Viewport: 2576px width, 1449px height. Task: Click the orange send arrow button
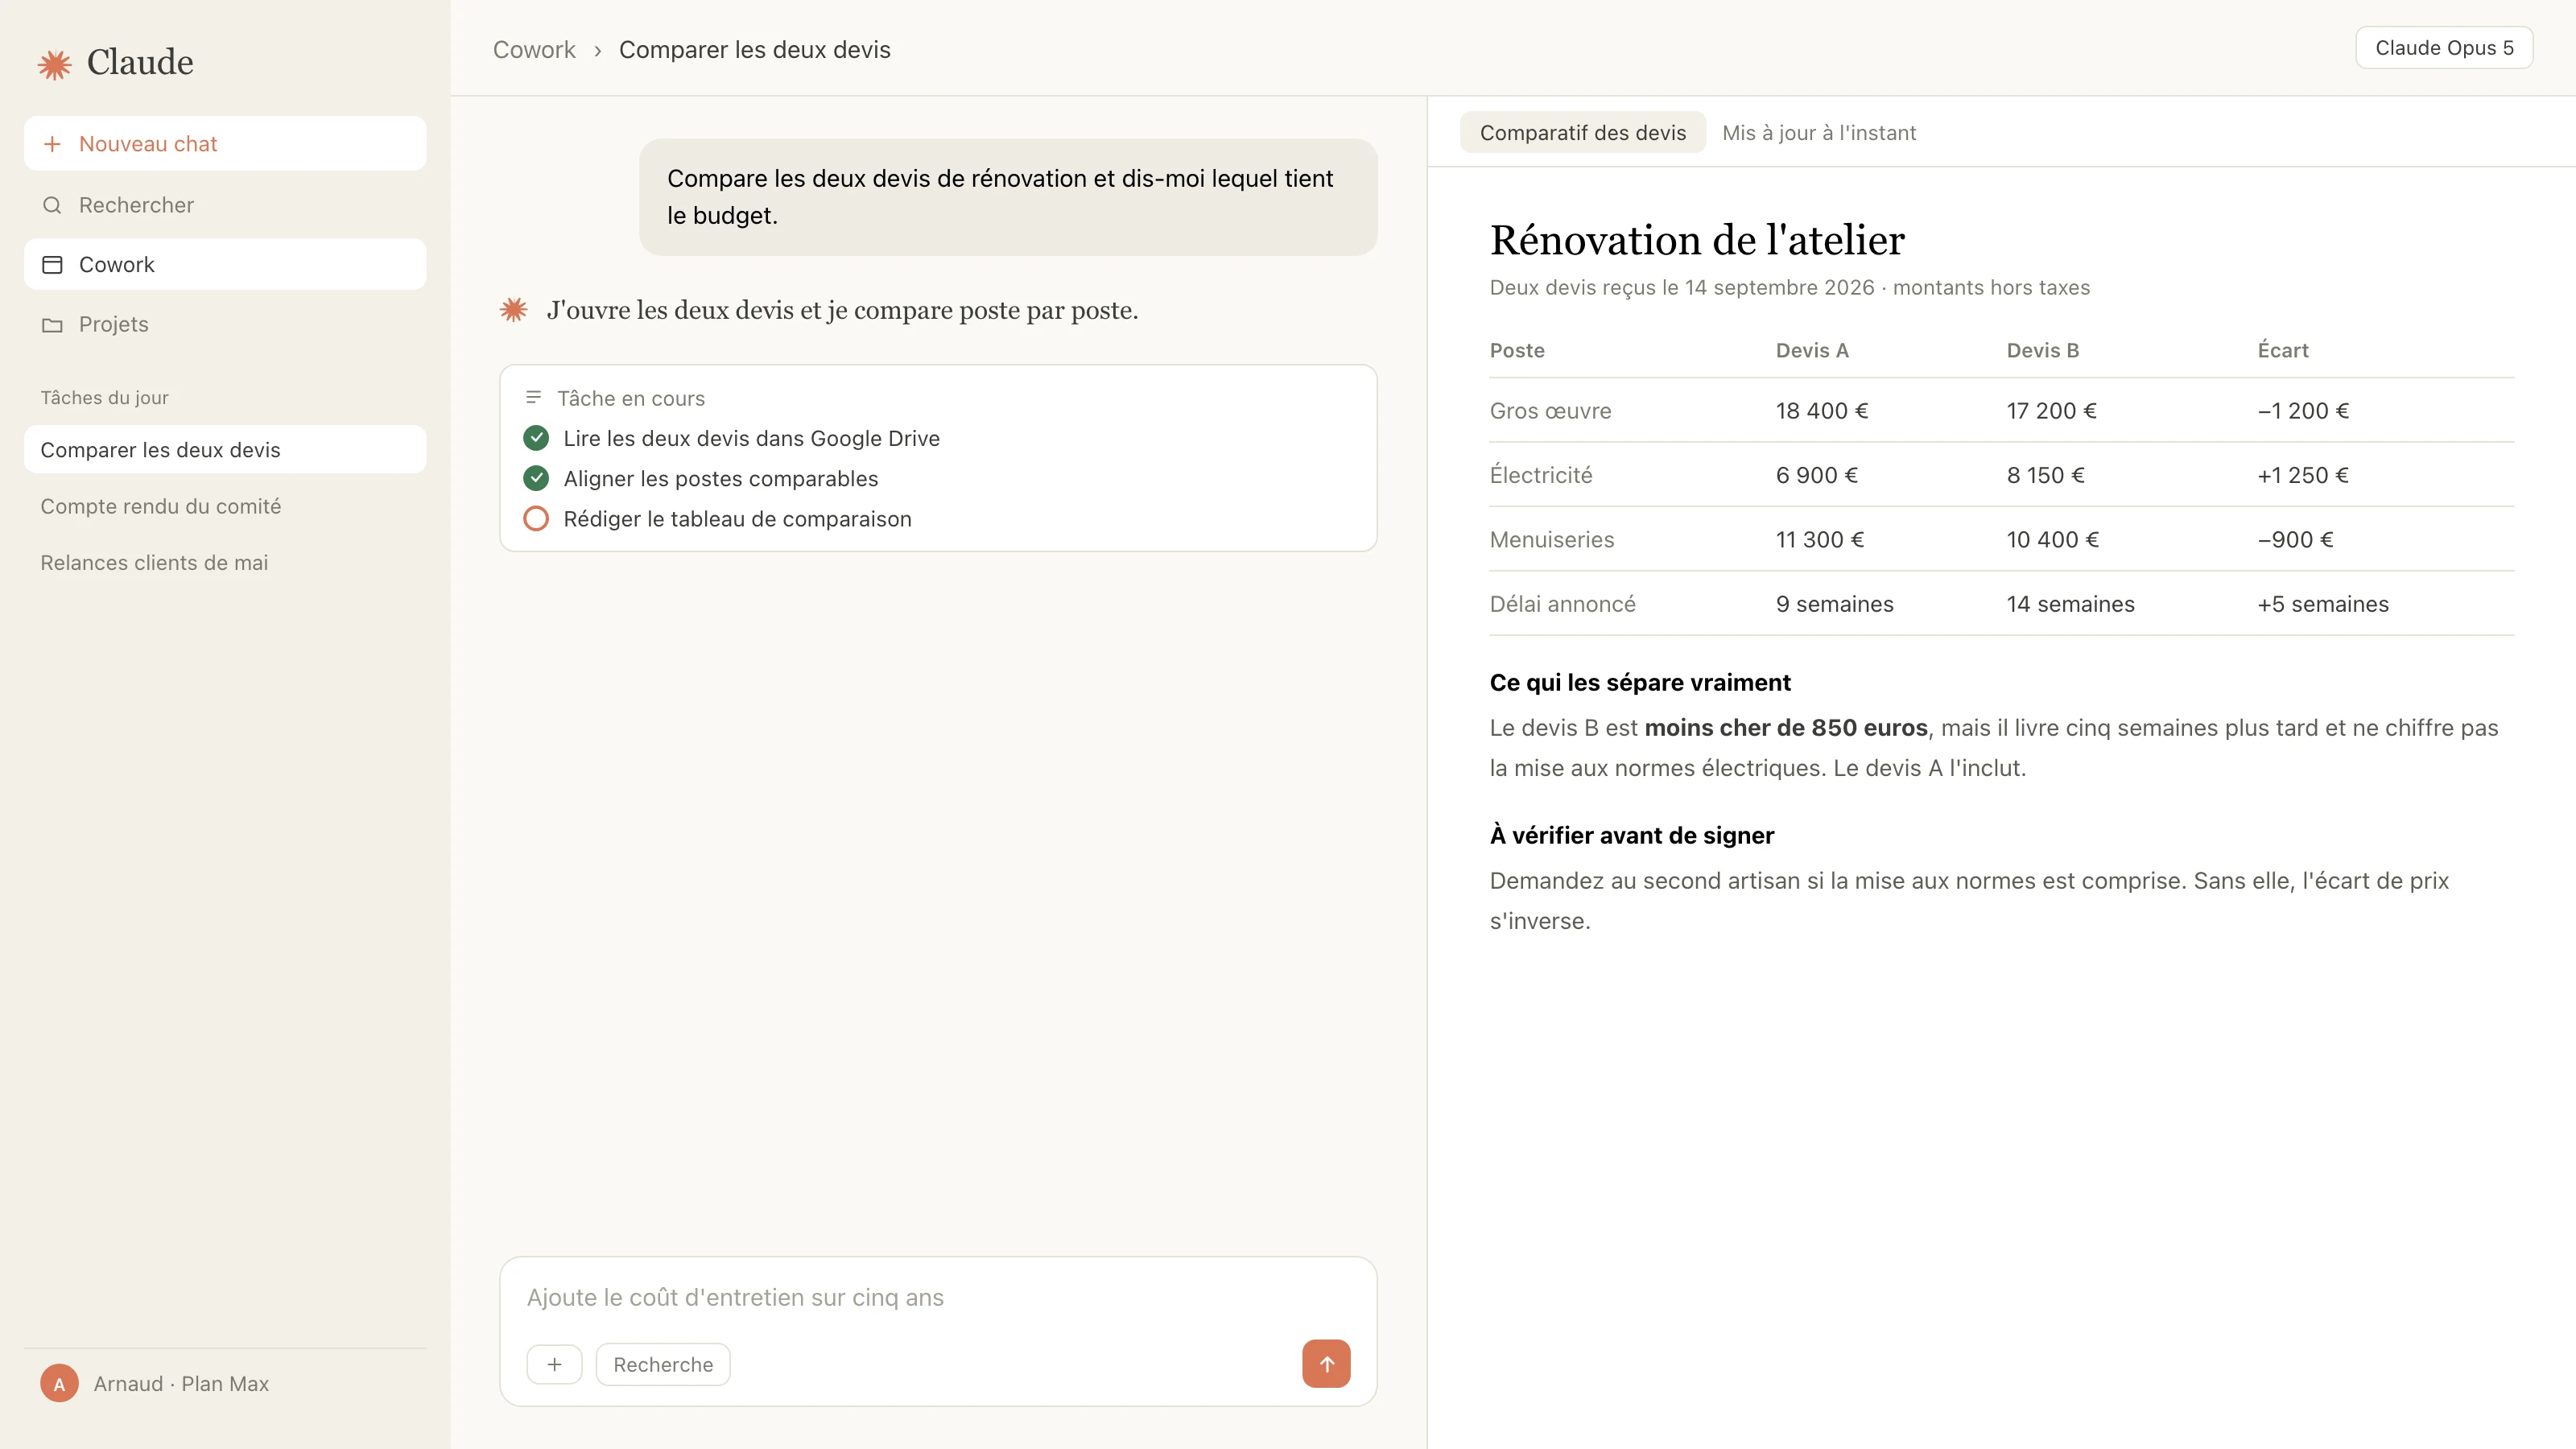pos(1326,1364)
